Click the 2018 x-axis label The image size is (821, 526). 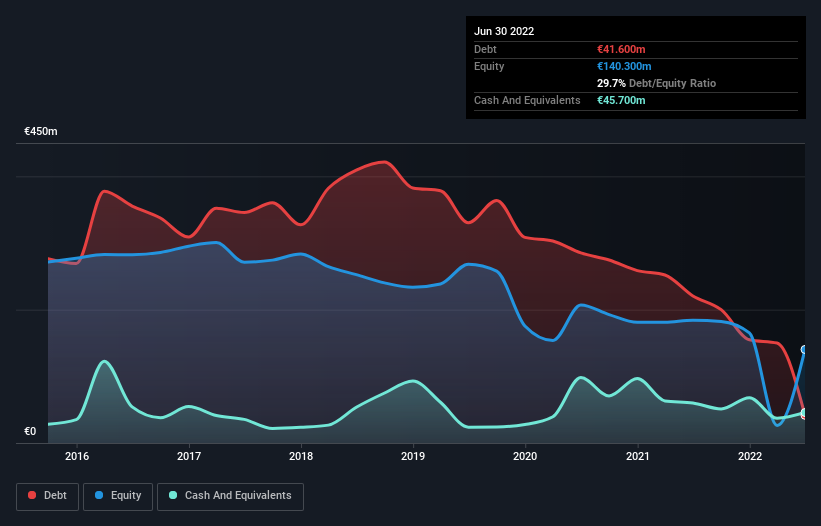click(x=301, y=456)
